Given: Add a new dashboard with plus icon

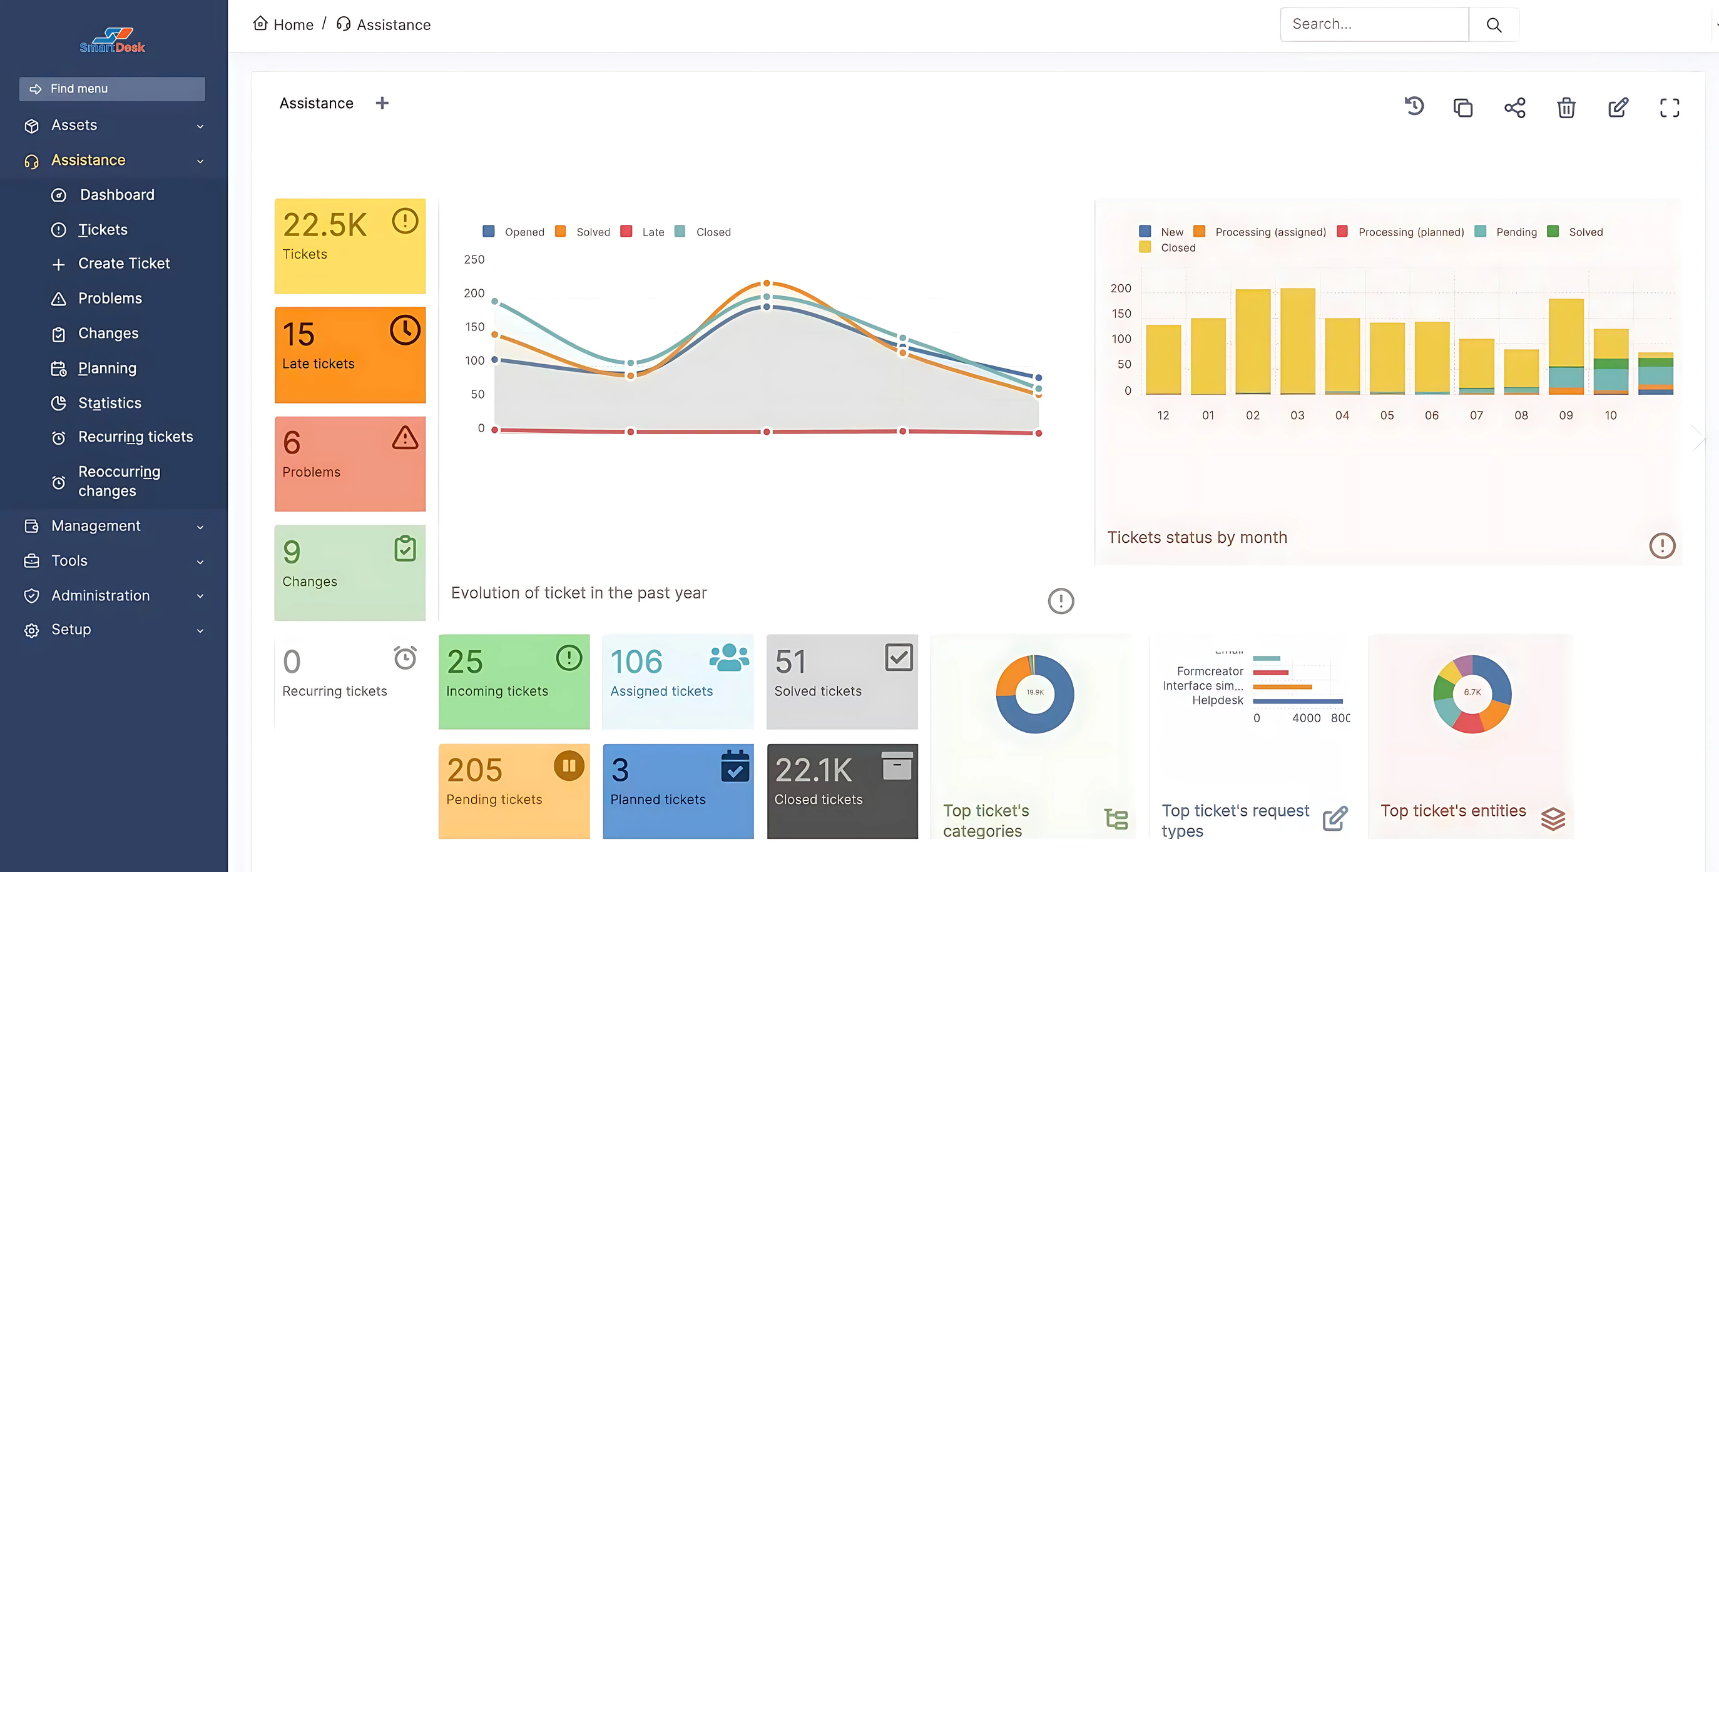Looking at the screenshot, I should 382,103.
